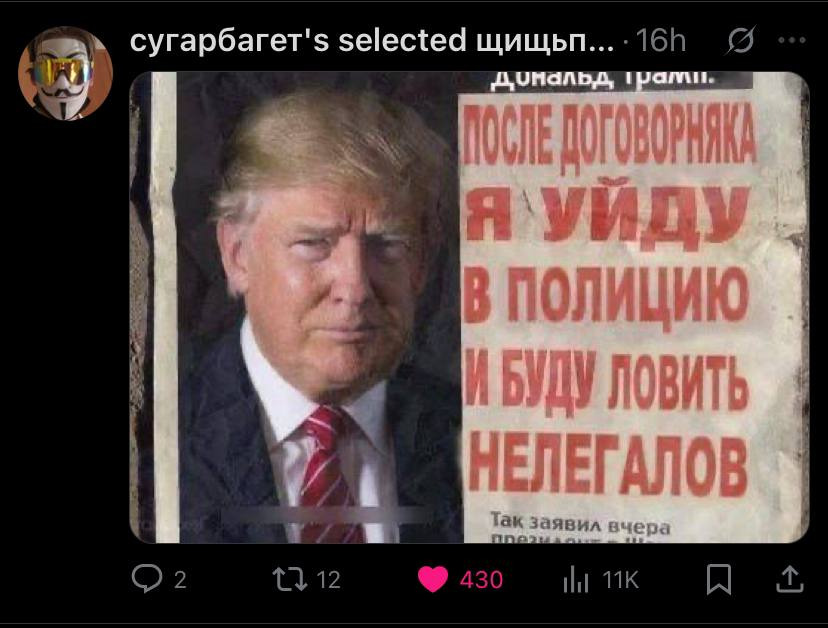This screenshot has width=828, height=628.
Task: Click the Grok slashed-circle icon
Action: [741, 40]
